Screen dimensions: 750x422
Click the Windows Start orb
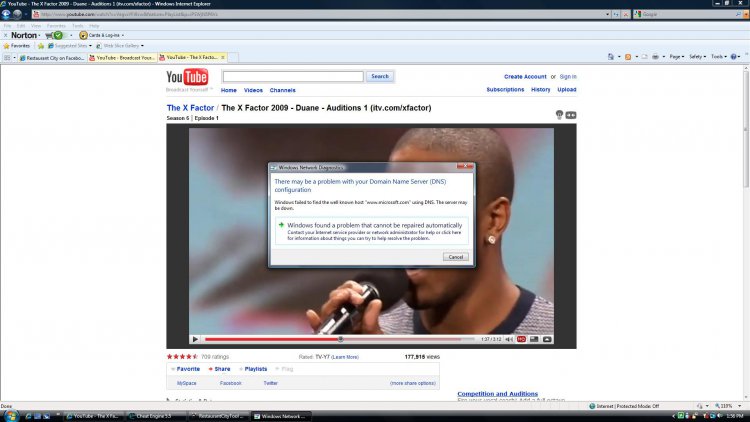pos(11,416)
